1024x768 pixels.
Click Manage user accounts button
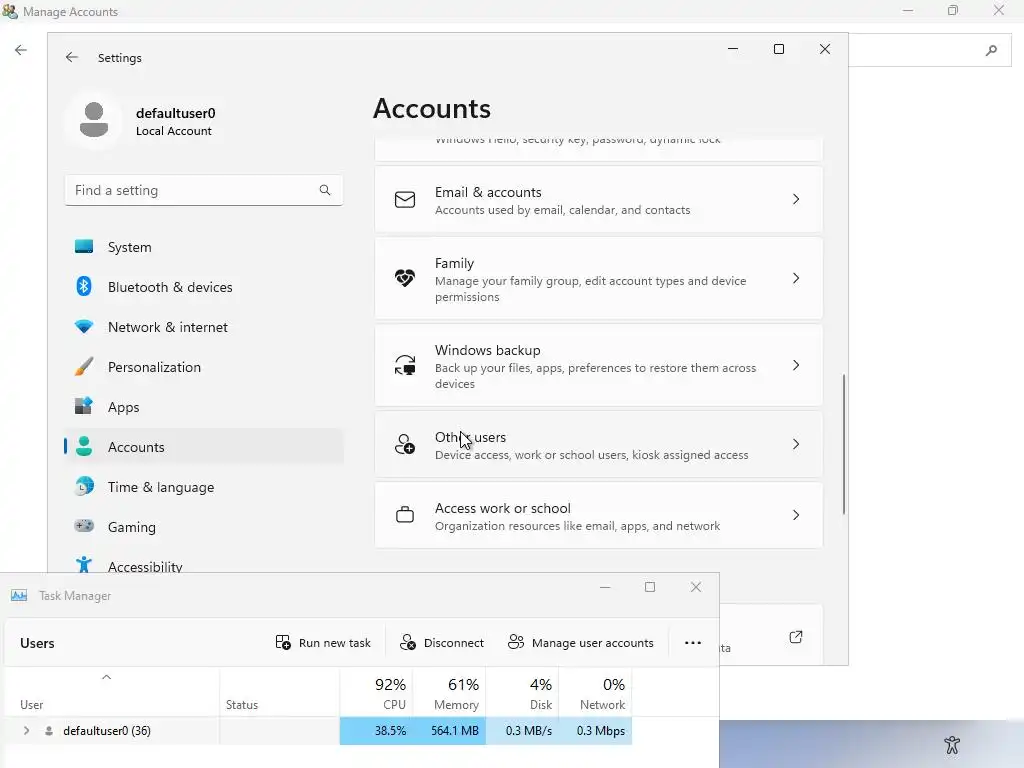click(581, 643)
